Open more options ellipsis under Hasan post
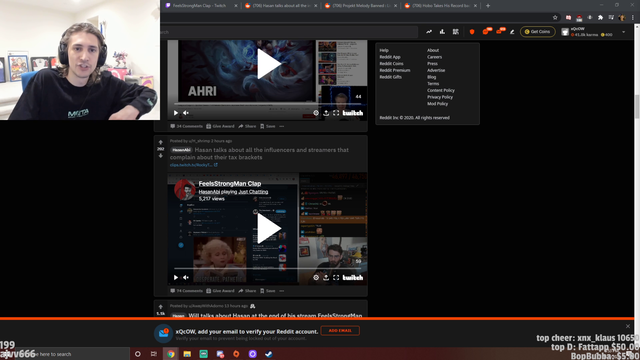The image size is (640, 360). point(282,291)
